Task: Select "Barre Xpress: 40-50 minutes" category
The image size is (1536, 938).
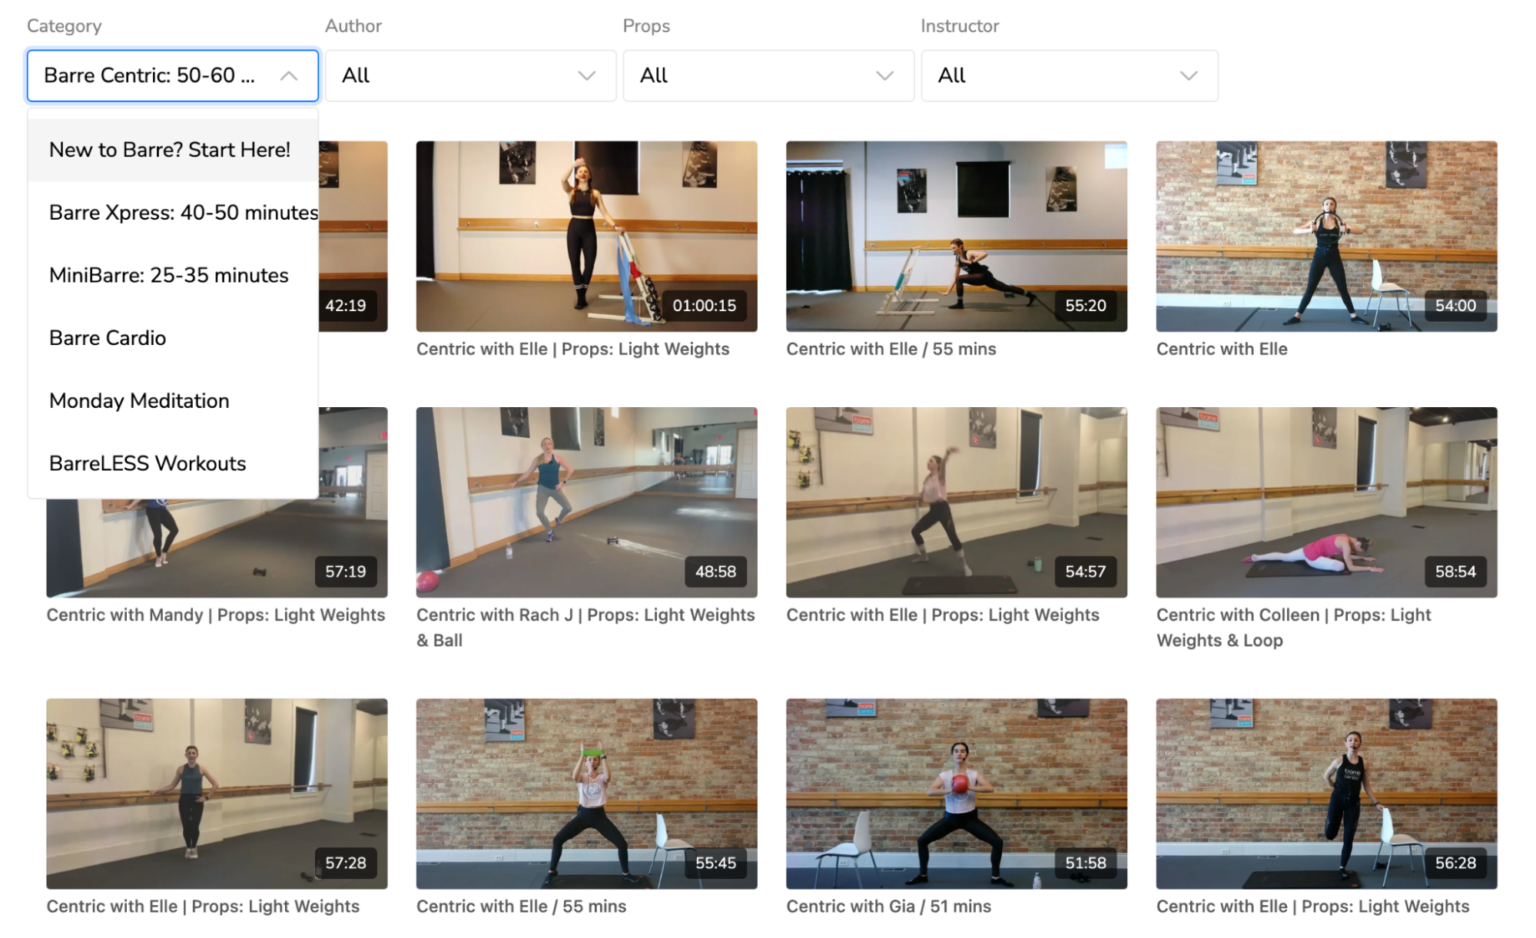Action: click(x=183, y=212)
